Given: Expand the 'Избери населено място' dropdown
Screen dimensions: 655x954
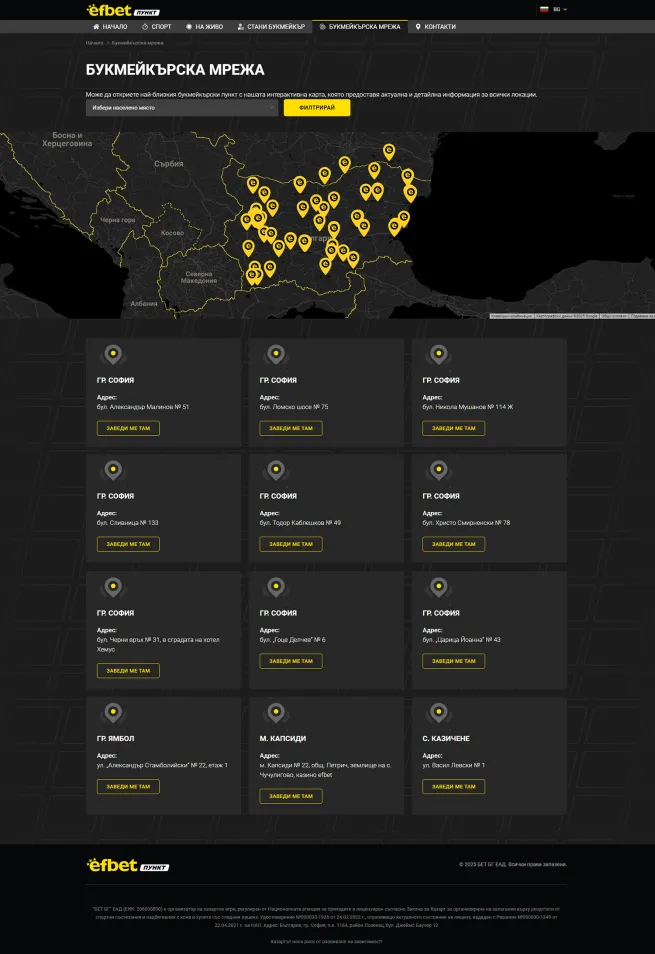Looking at the screenshot, I should click(x=181, y=108).
